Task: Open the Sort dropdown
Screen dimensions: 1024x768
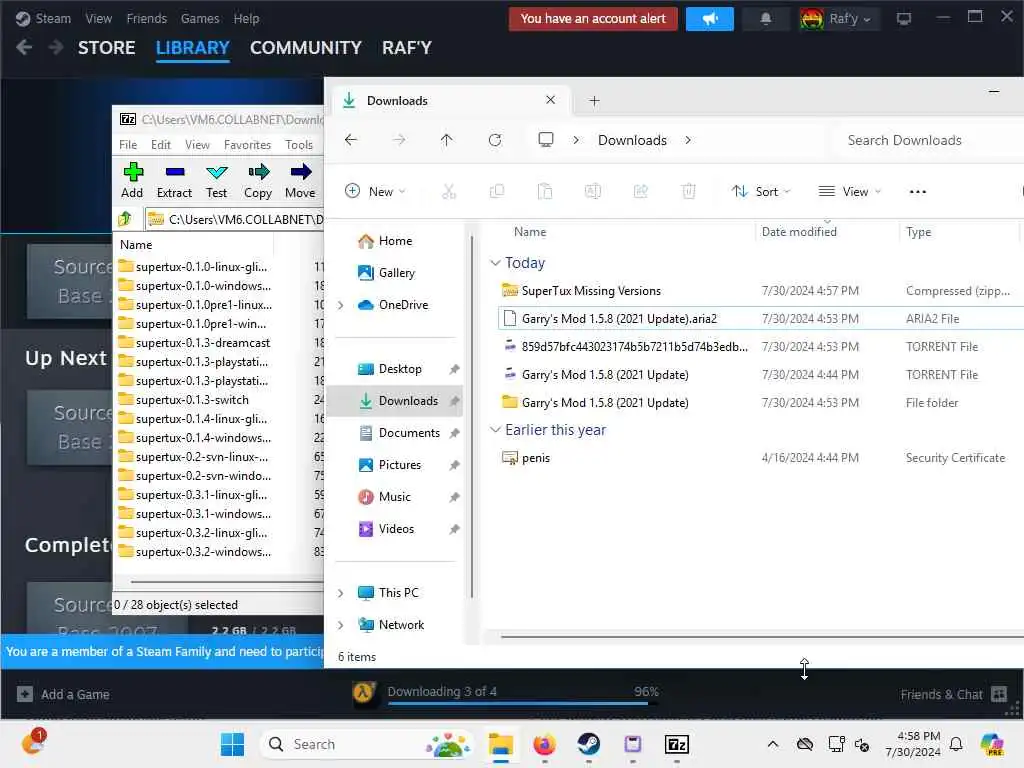Action: (x=761, y=191)
